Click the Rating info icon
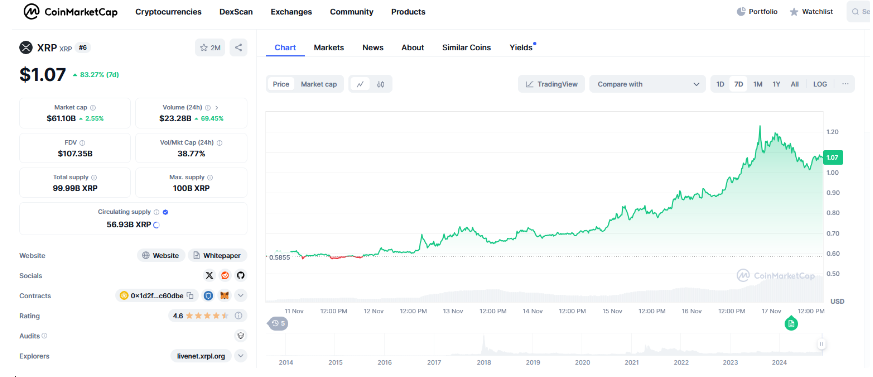Image resolution: width=873 pixels, height=377 pixels. [238, 316]
